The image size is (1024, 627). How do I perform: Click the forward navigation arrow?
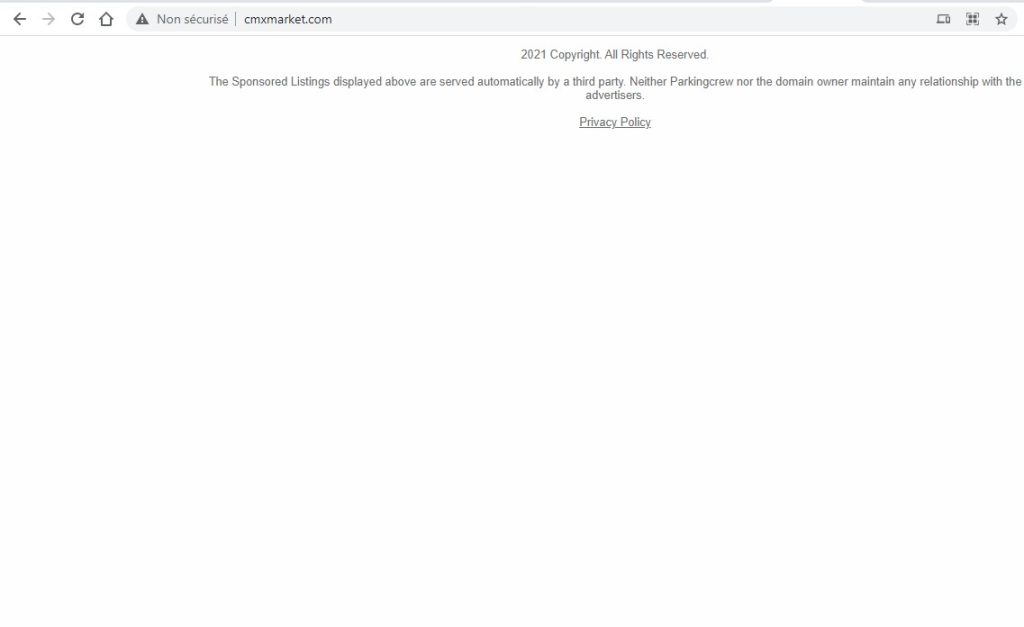[x=48, y=20]
